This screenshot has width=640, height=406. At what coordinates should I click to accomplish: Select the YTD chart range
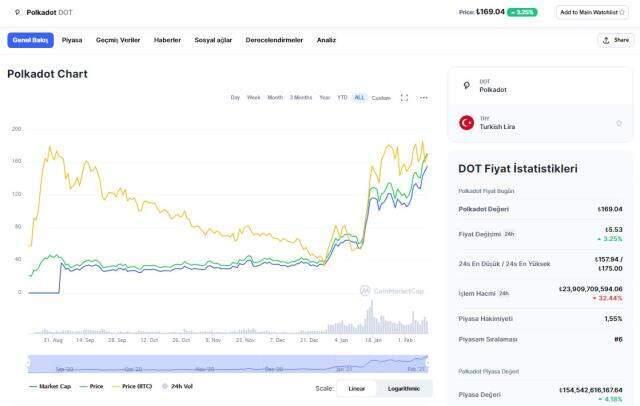[342, 98]
